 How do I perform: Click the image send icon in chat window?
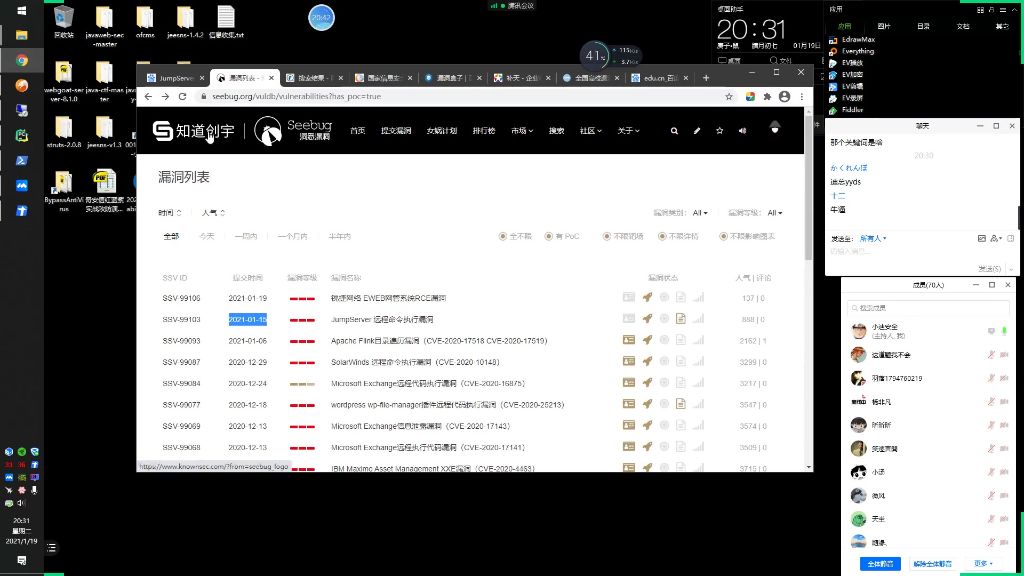pos(982,238)
